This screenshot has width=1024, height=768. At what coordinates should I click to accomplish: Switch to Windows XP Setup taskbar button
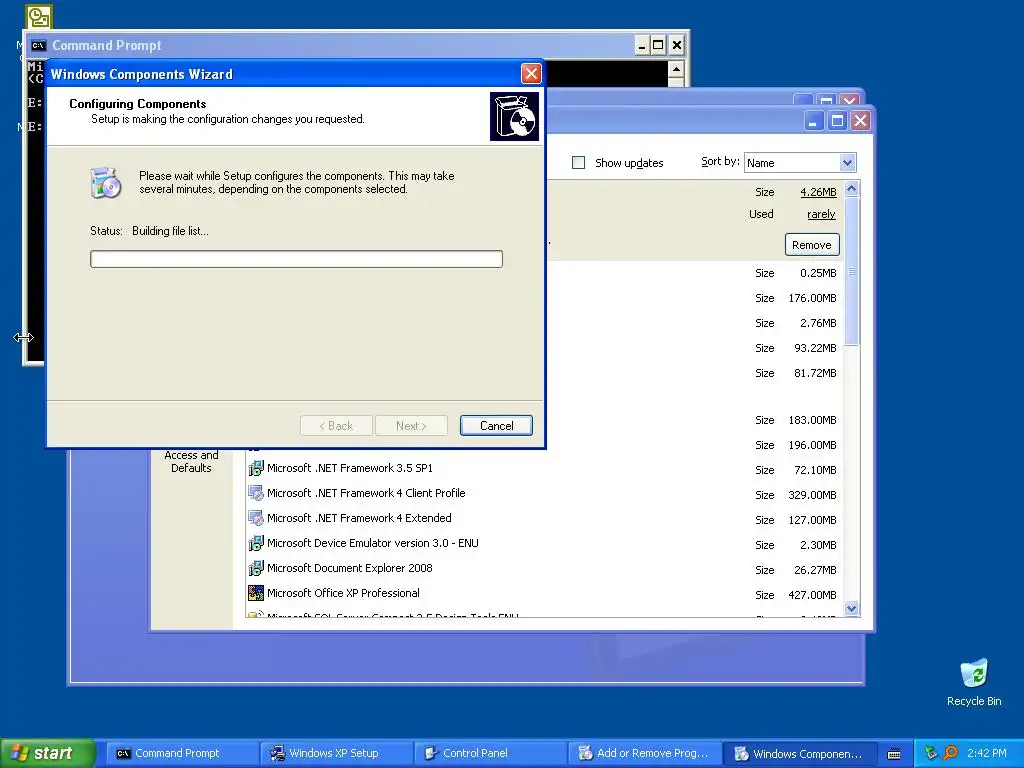pos(336,753)
